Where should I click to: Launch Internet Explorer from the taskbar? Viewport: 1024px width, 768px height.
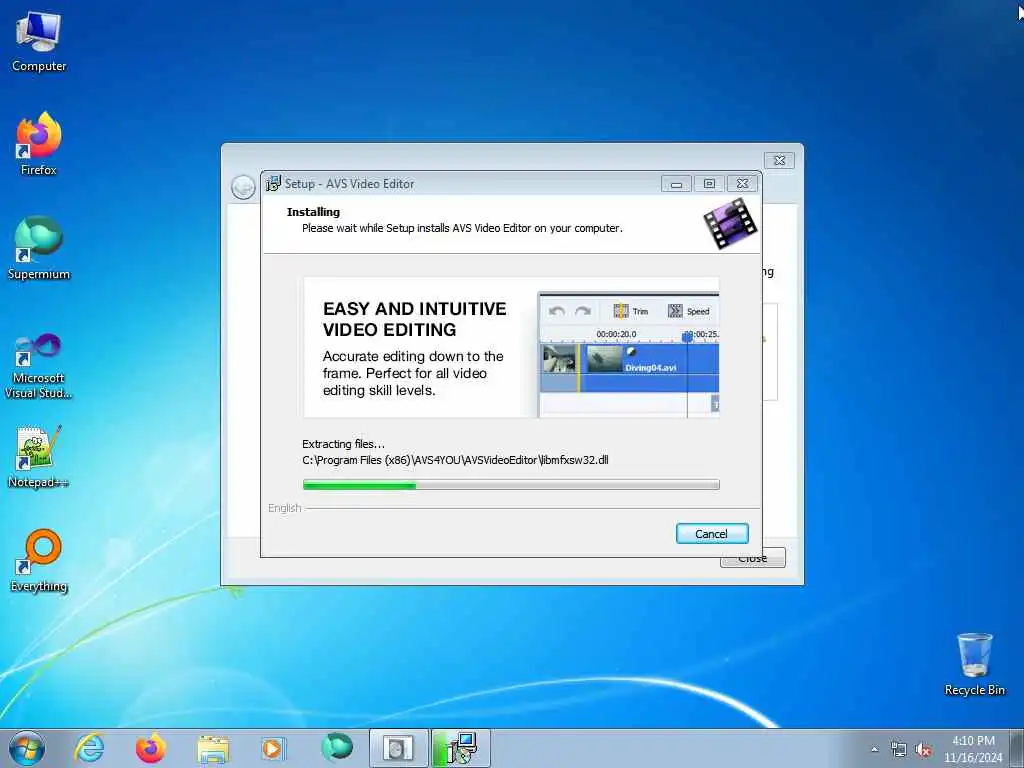89,748
